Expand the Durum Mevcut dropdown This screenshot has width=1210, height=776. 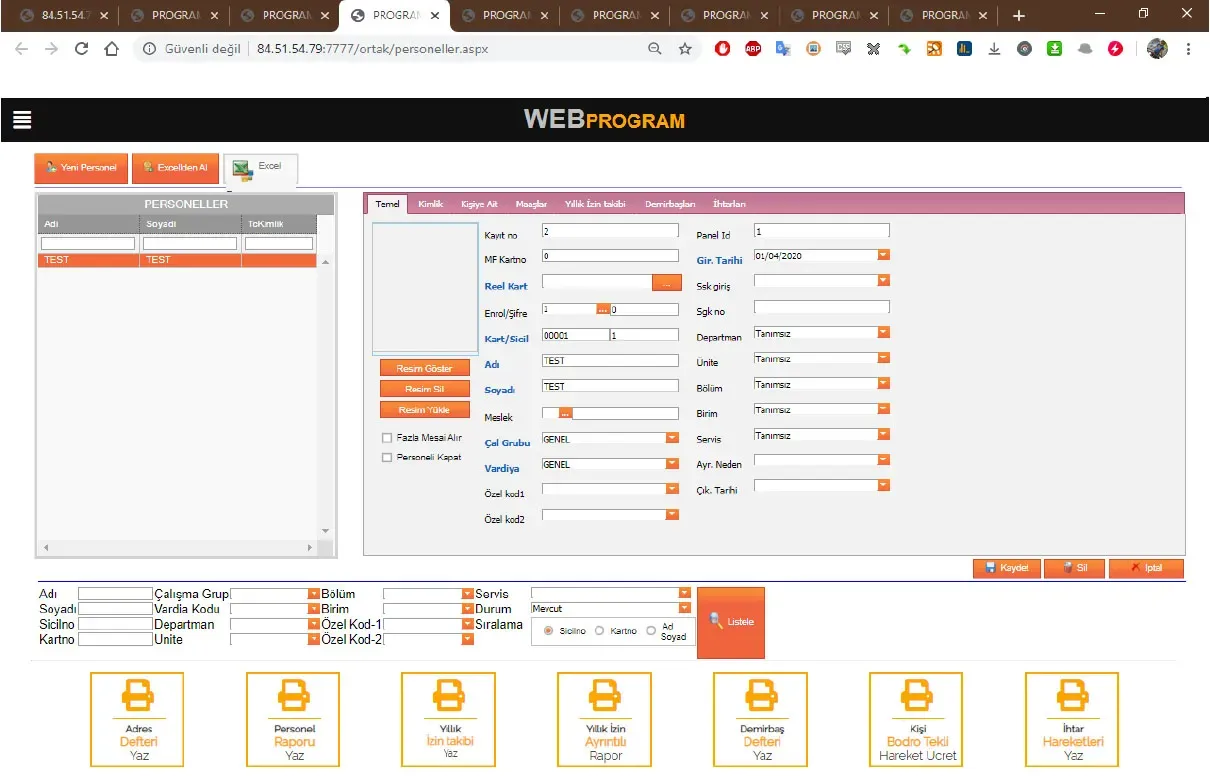[x=685, y=608]
